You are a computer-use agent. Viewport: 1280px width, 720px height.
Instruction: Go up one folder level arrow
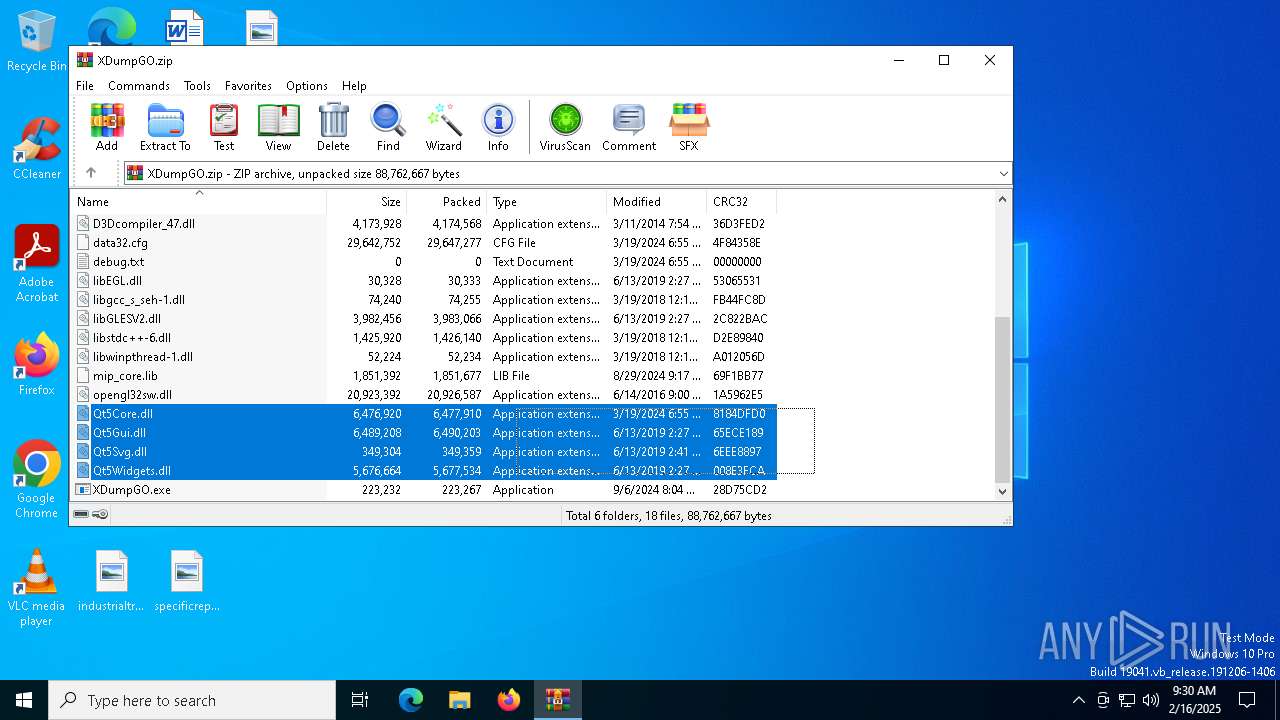[x=91, y=173]
